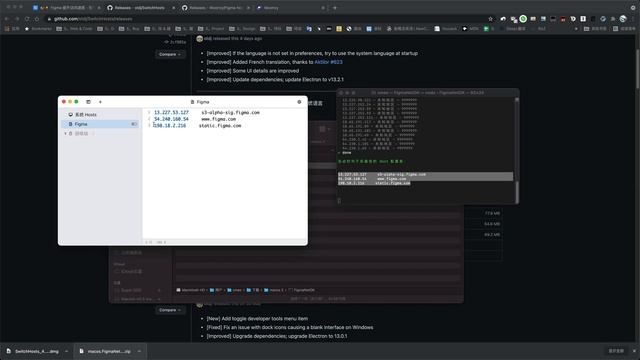The height and width of the screenshot is (360, 640).
Task: Close the downloads bar
Action: 634,351
